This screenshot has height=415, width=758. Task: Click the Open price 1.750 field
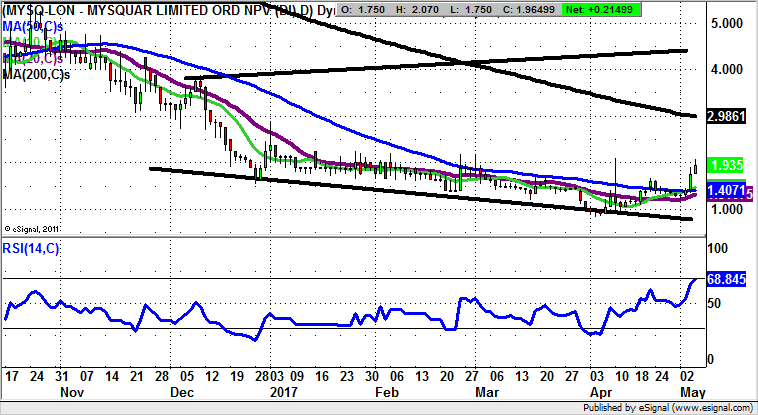tap(369, 10)
